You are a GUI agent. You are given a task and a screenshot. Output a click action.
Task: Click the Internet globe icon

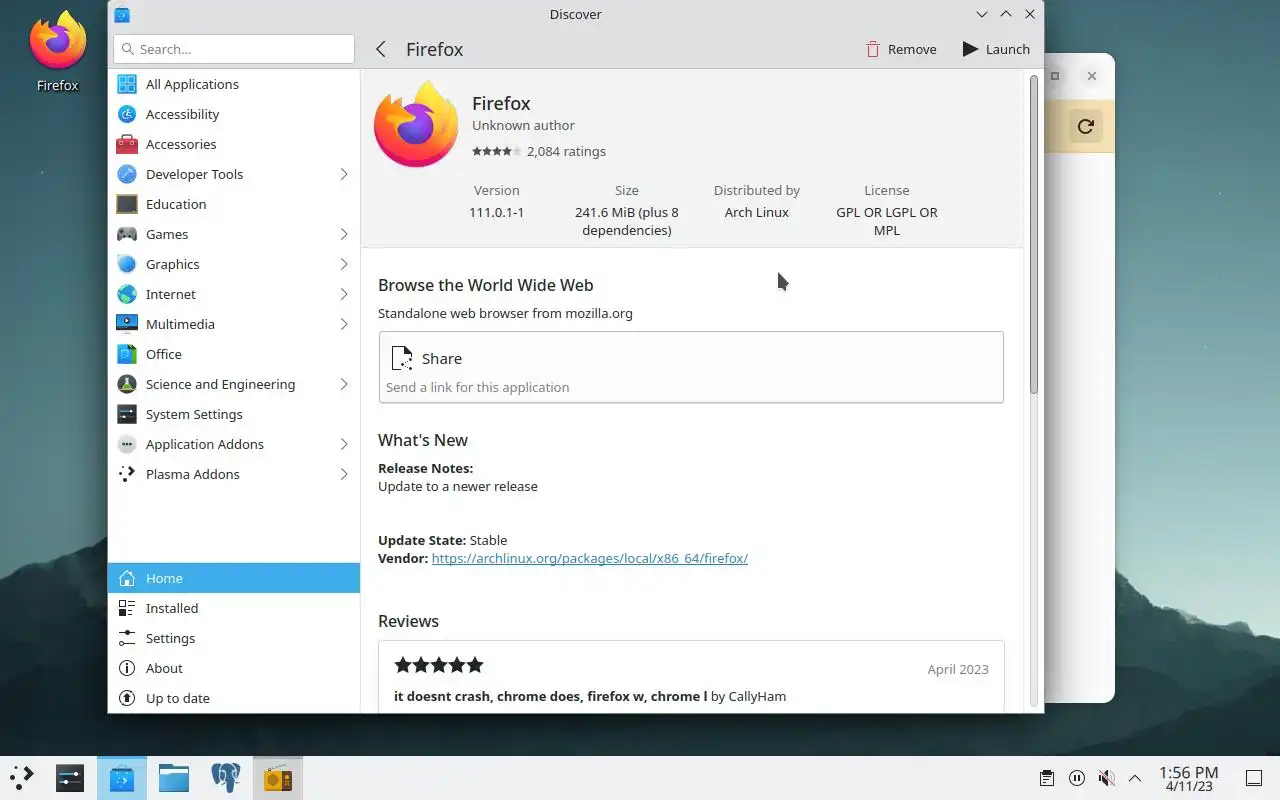pos(127,294)
